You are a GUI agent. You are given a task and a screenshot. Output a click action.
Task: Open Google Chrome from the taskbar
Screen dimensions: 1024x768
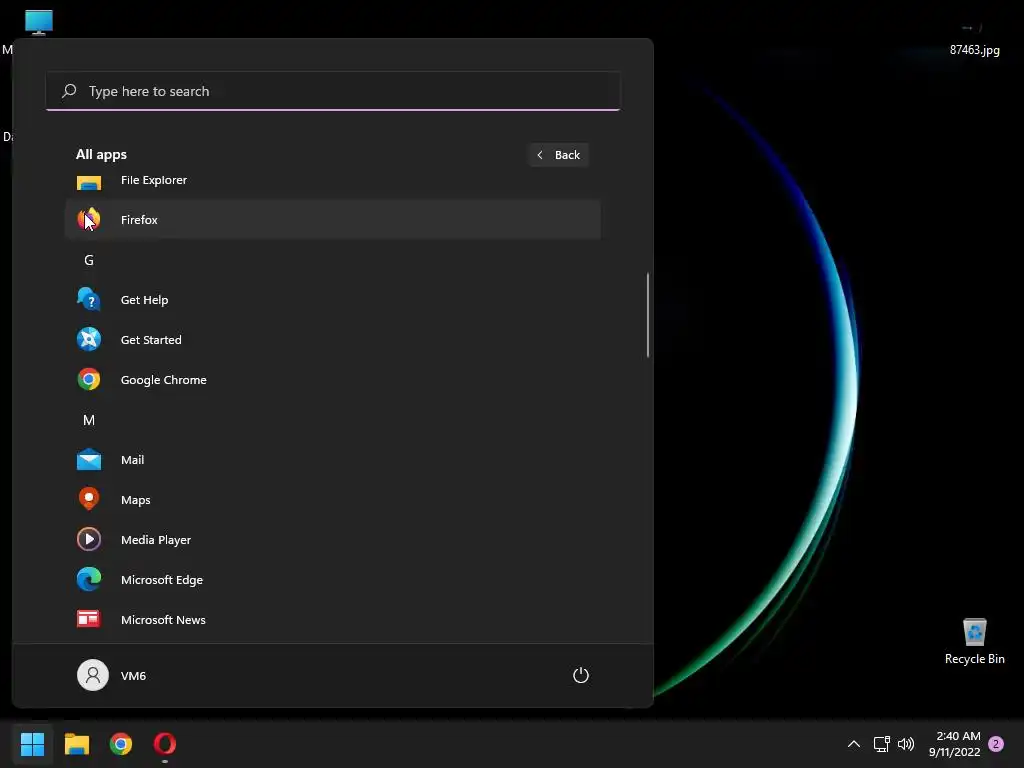[121, 744]
